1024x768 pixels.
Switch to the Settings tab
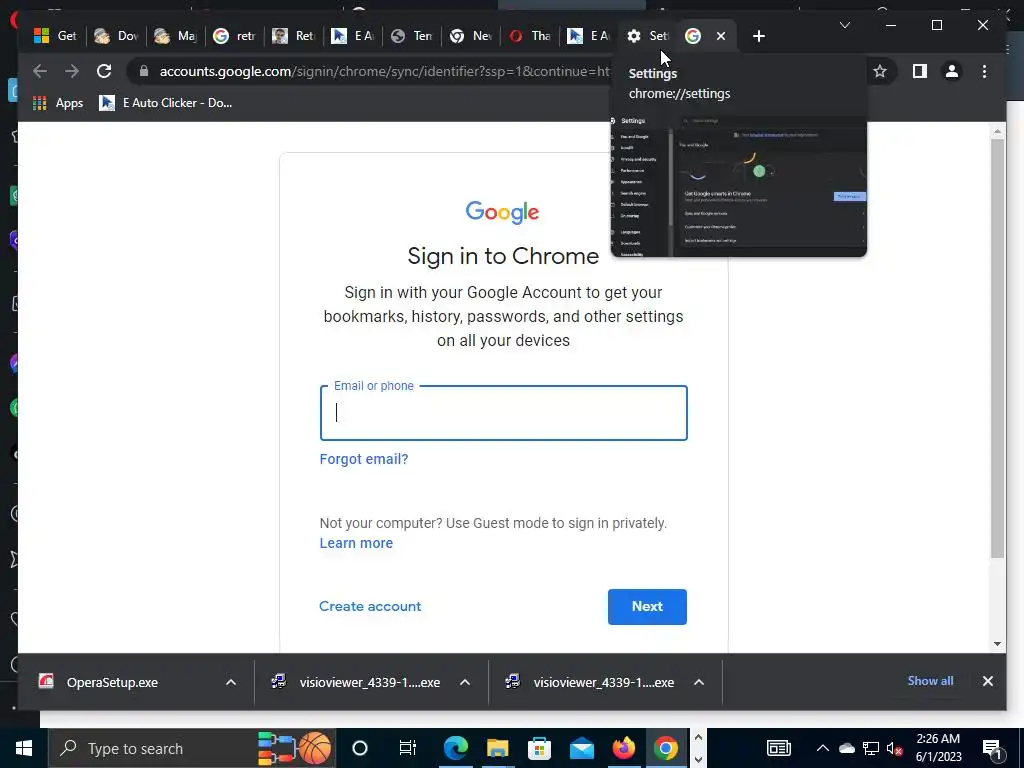pyautogui.click(x=647, y=36)
